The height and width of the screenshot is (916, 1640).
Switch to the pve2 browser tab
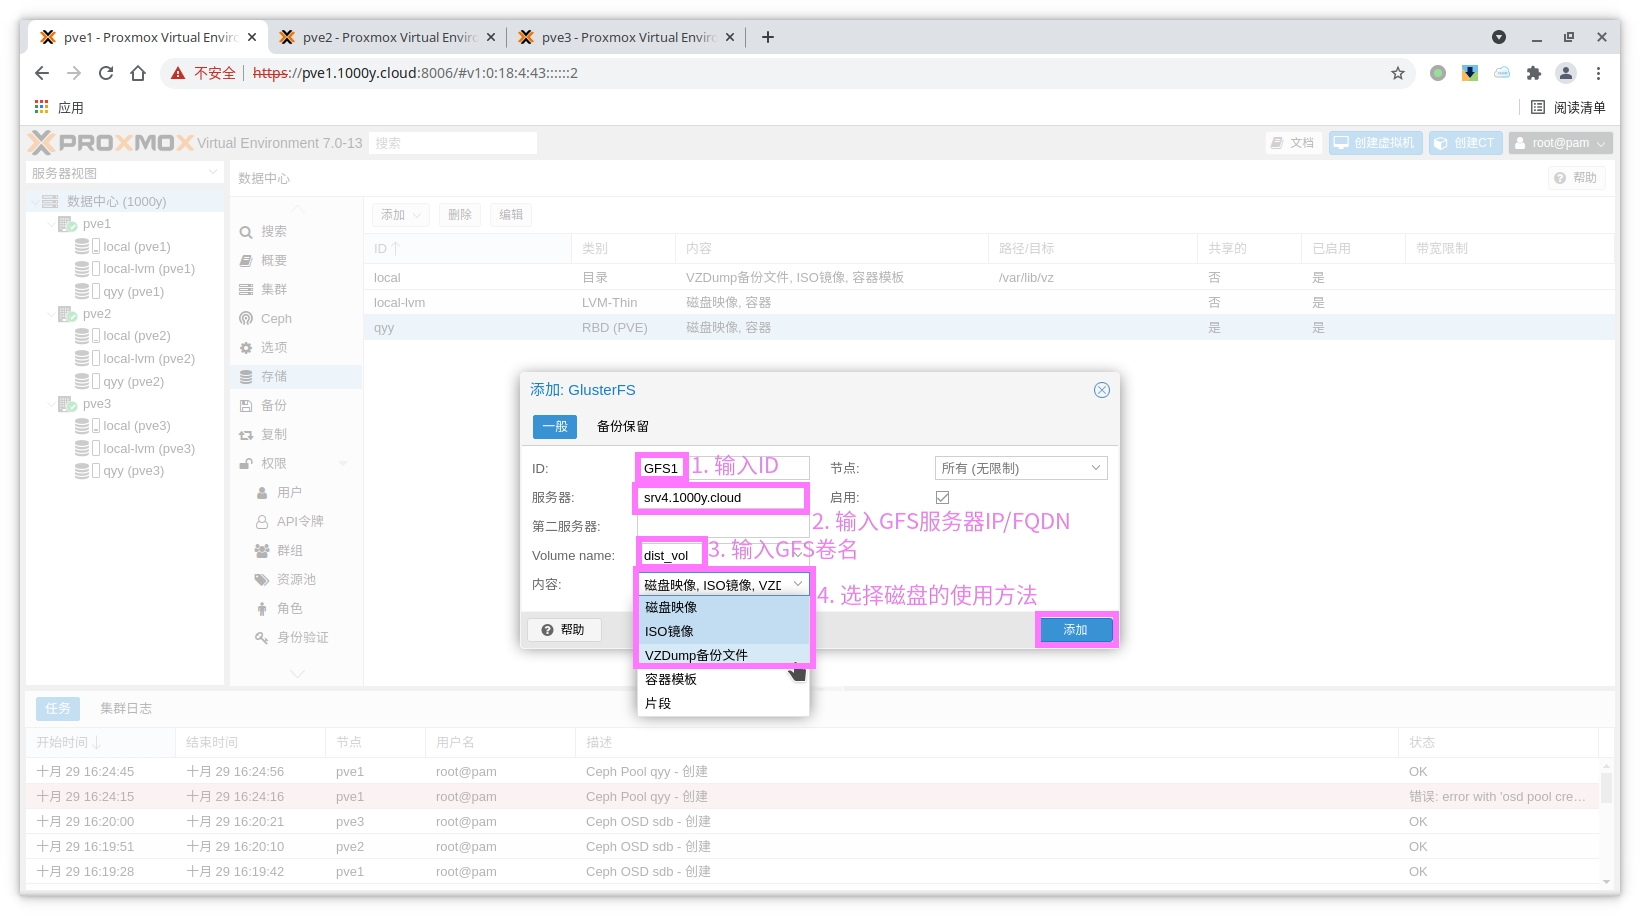[x=388, y=37]
